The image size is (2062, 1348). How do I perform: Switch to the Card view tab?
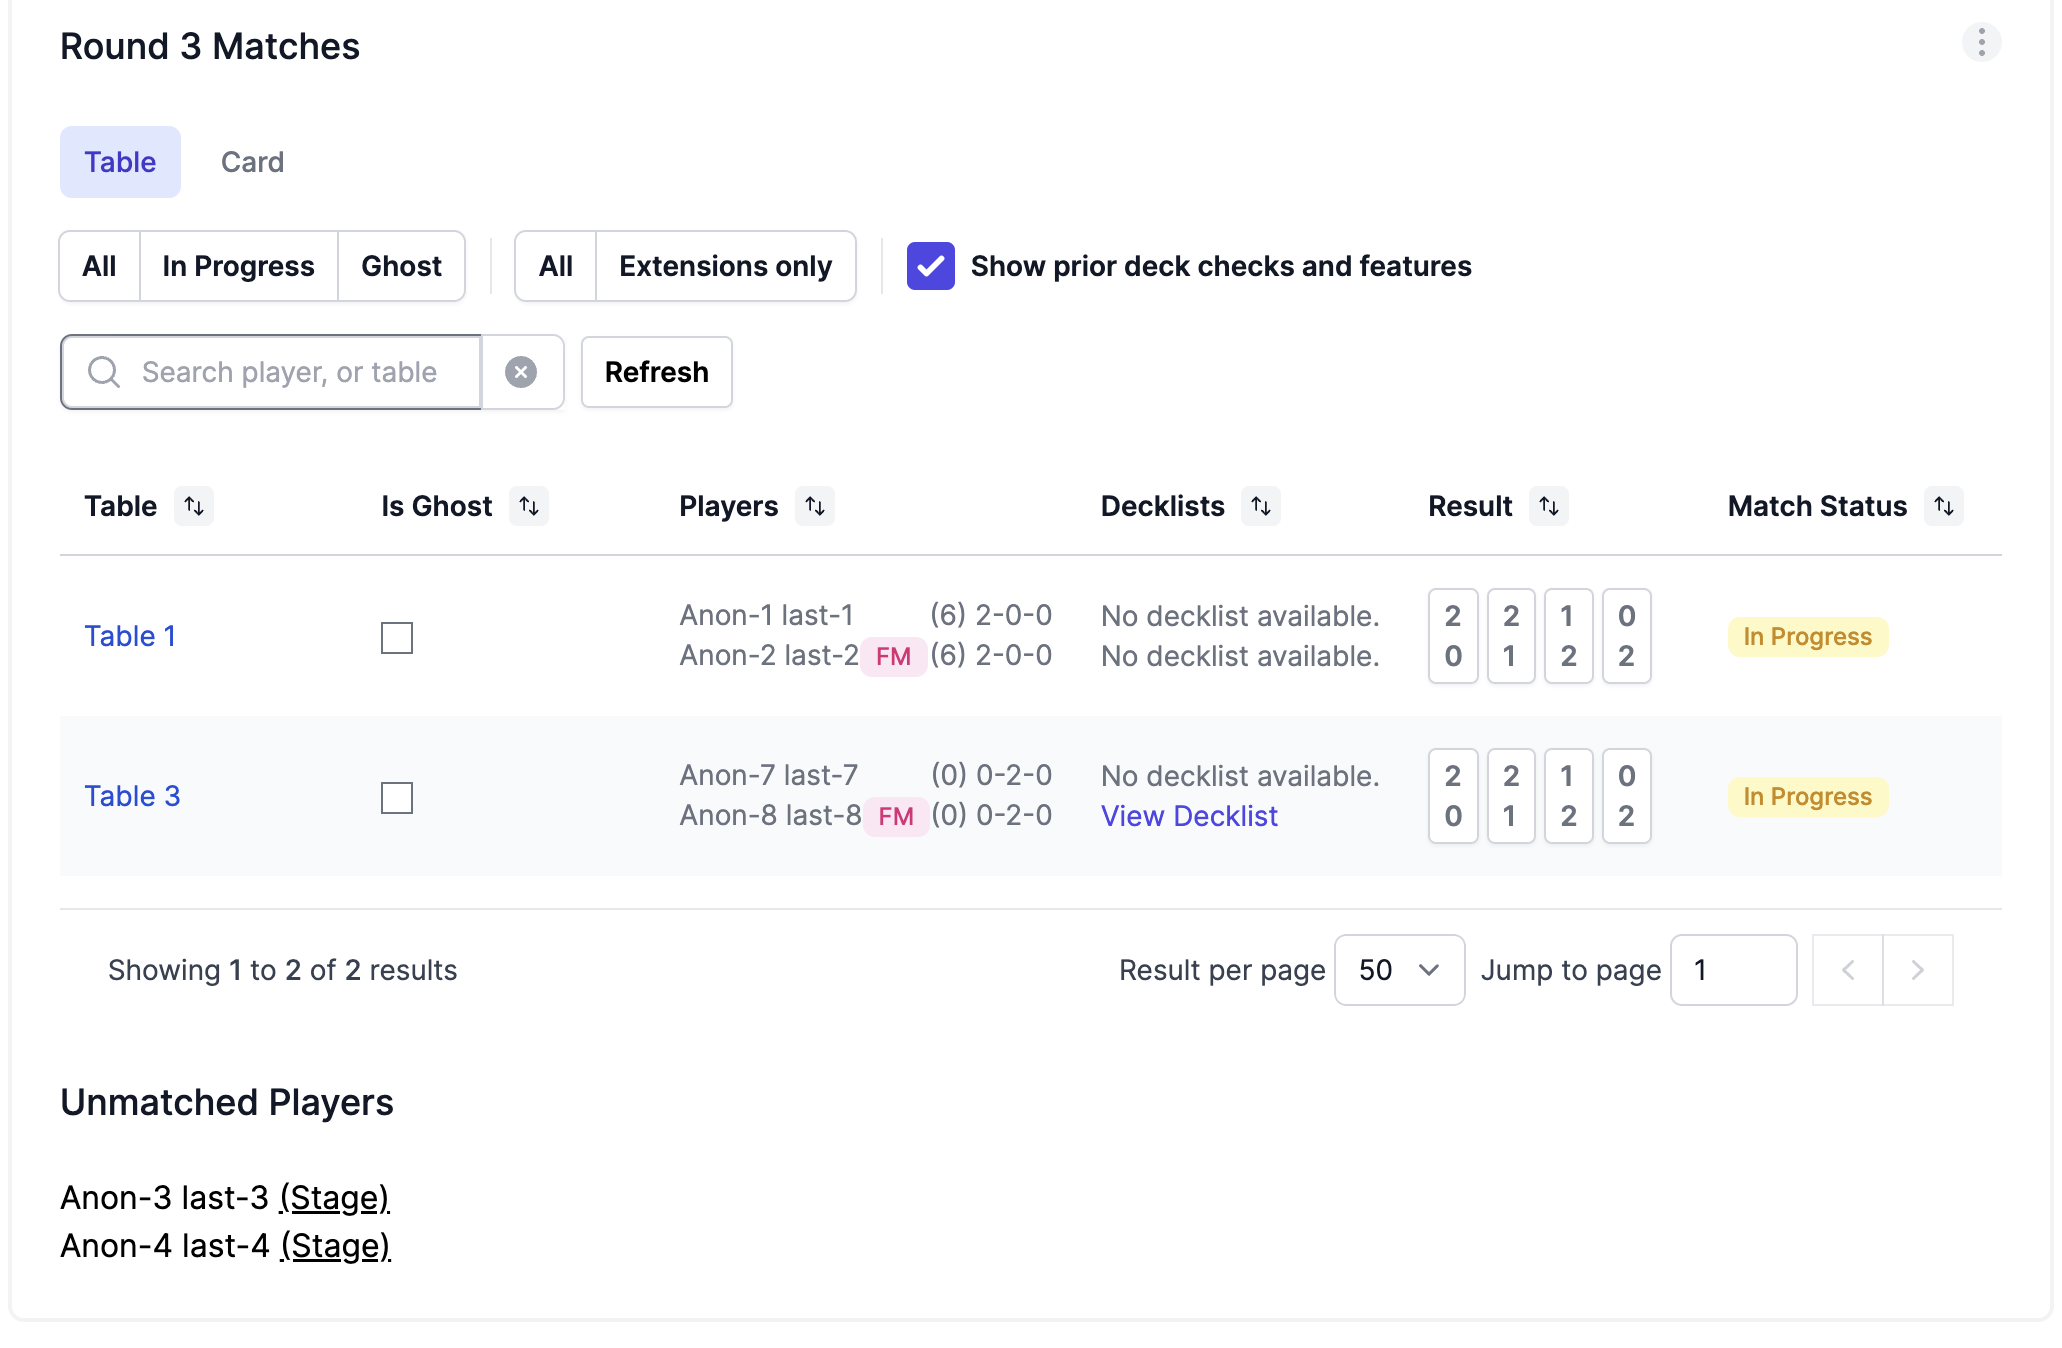point(252,162)
